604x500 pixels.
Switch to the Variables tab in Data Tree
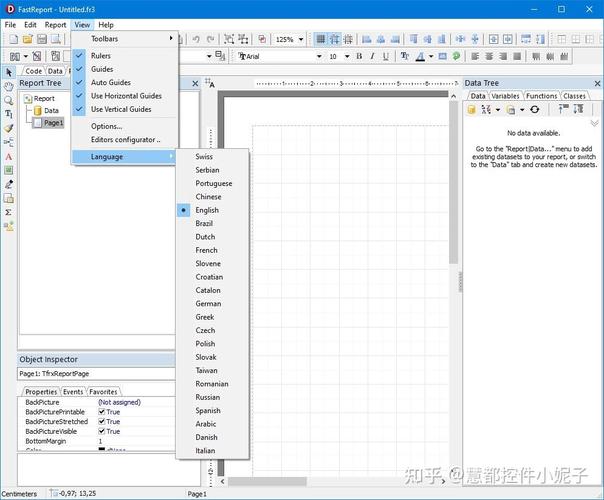[505, 96]
